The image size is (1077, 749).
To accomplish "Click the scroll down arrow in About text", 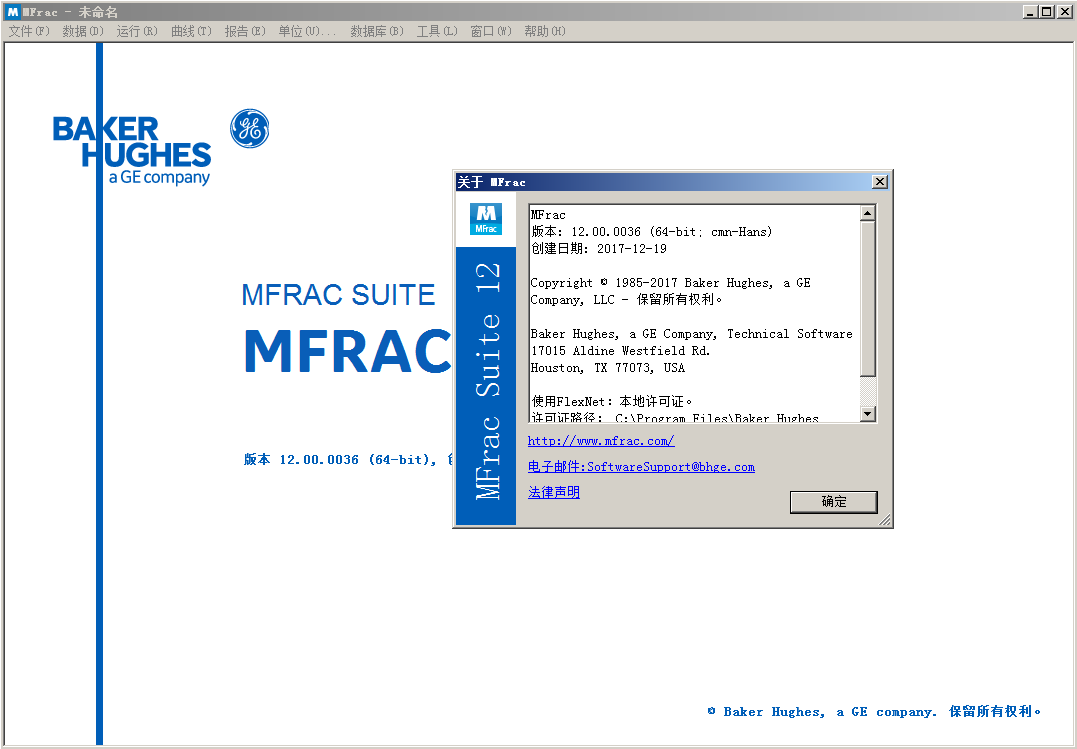I will [x=868, y=413].
